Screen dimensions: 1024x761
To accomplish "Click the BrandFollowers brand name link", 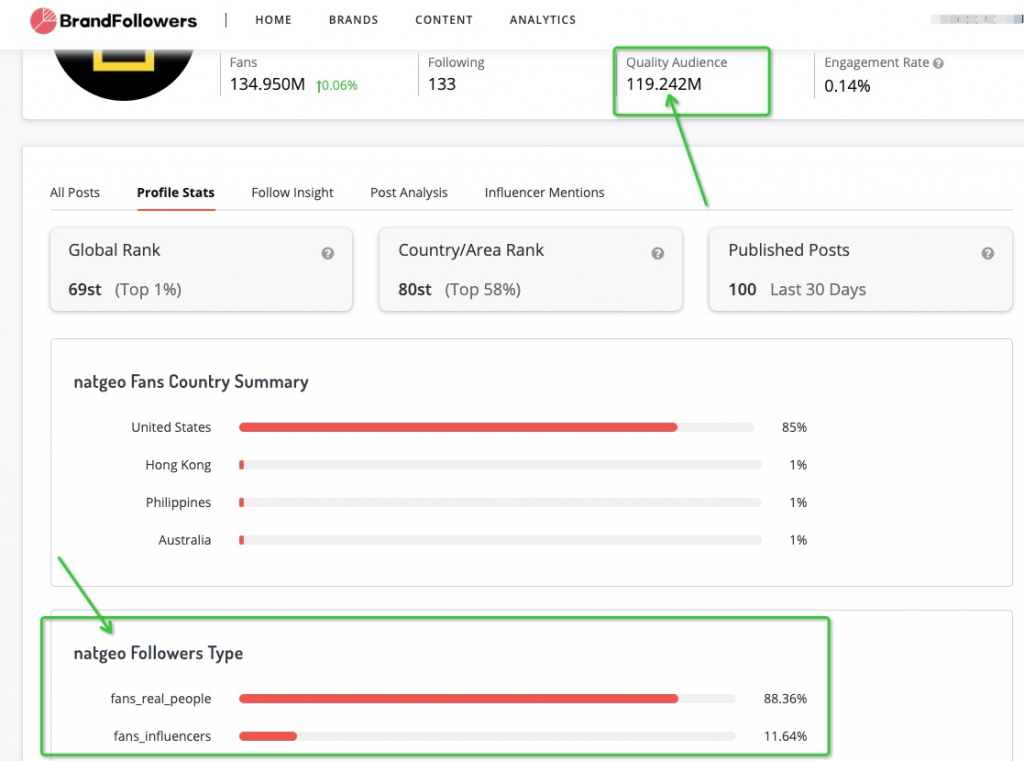I will [128, 21].
